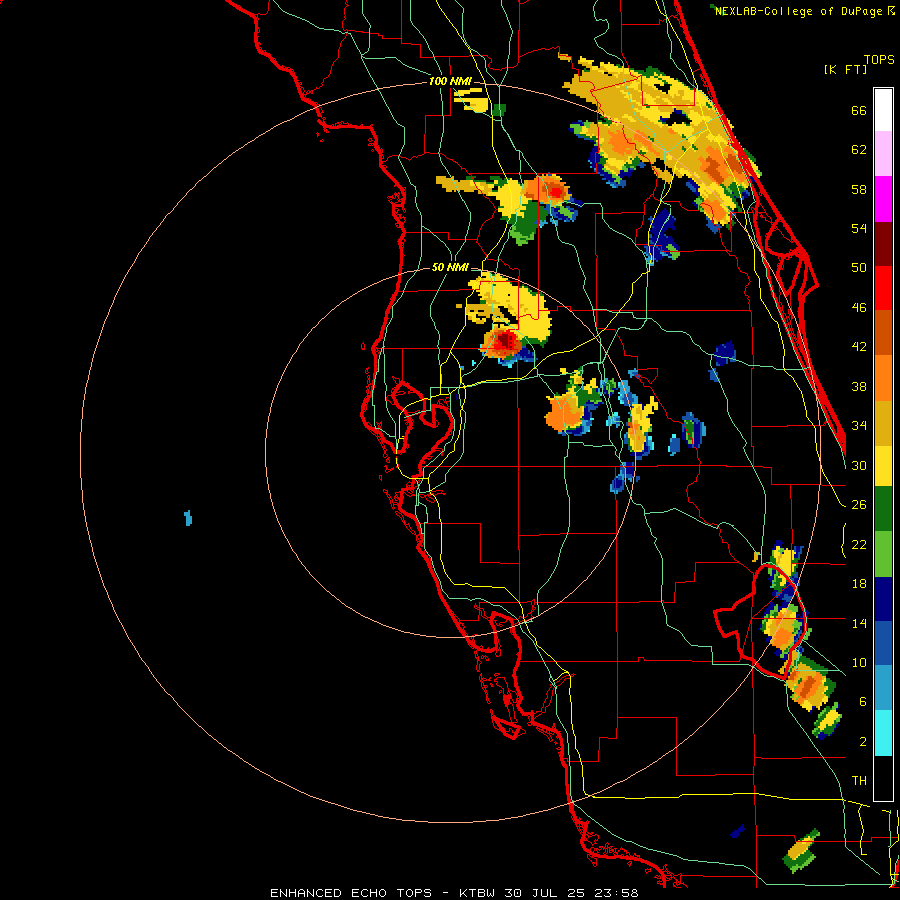Click the 62 legend value
The height and width of the screenshot is (900, 900).
pyautogui.click(x=859, y=149)
